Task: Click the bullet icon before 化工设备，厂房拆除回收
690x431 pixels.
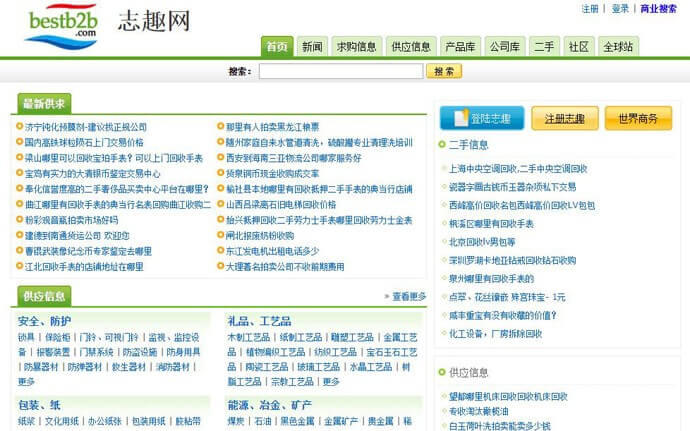Action: [x=442, y=334]
